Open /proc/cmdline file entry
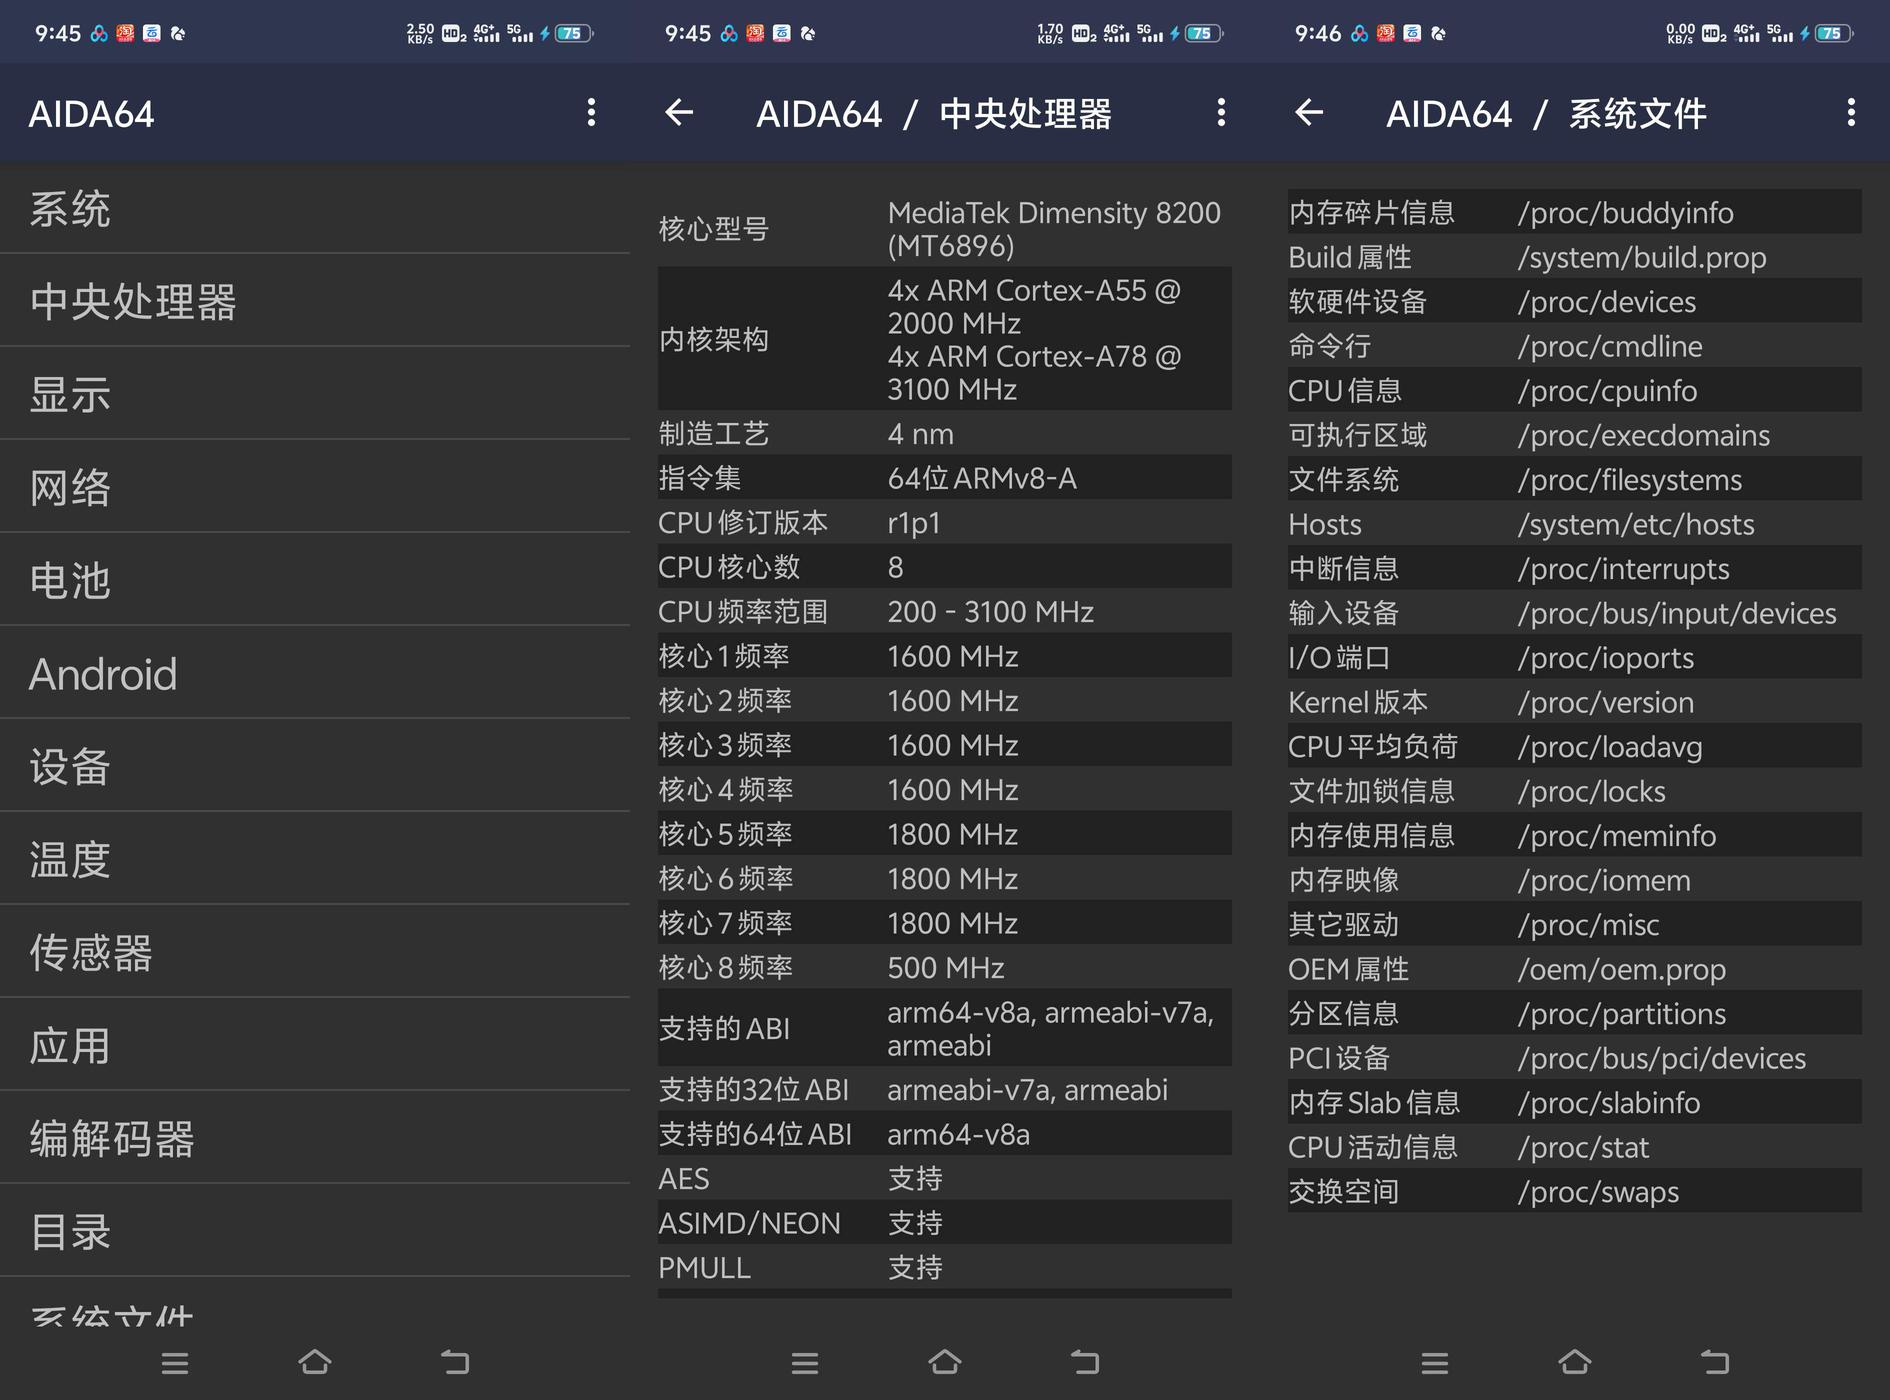Viewport: 1890px width, 1400px height. (1575, 346)
